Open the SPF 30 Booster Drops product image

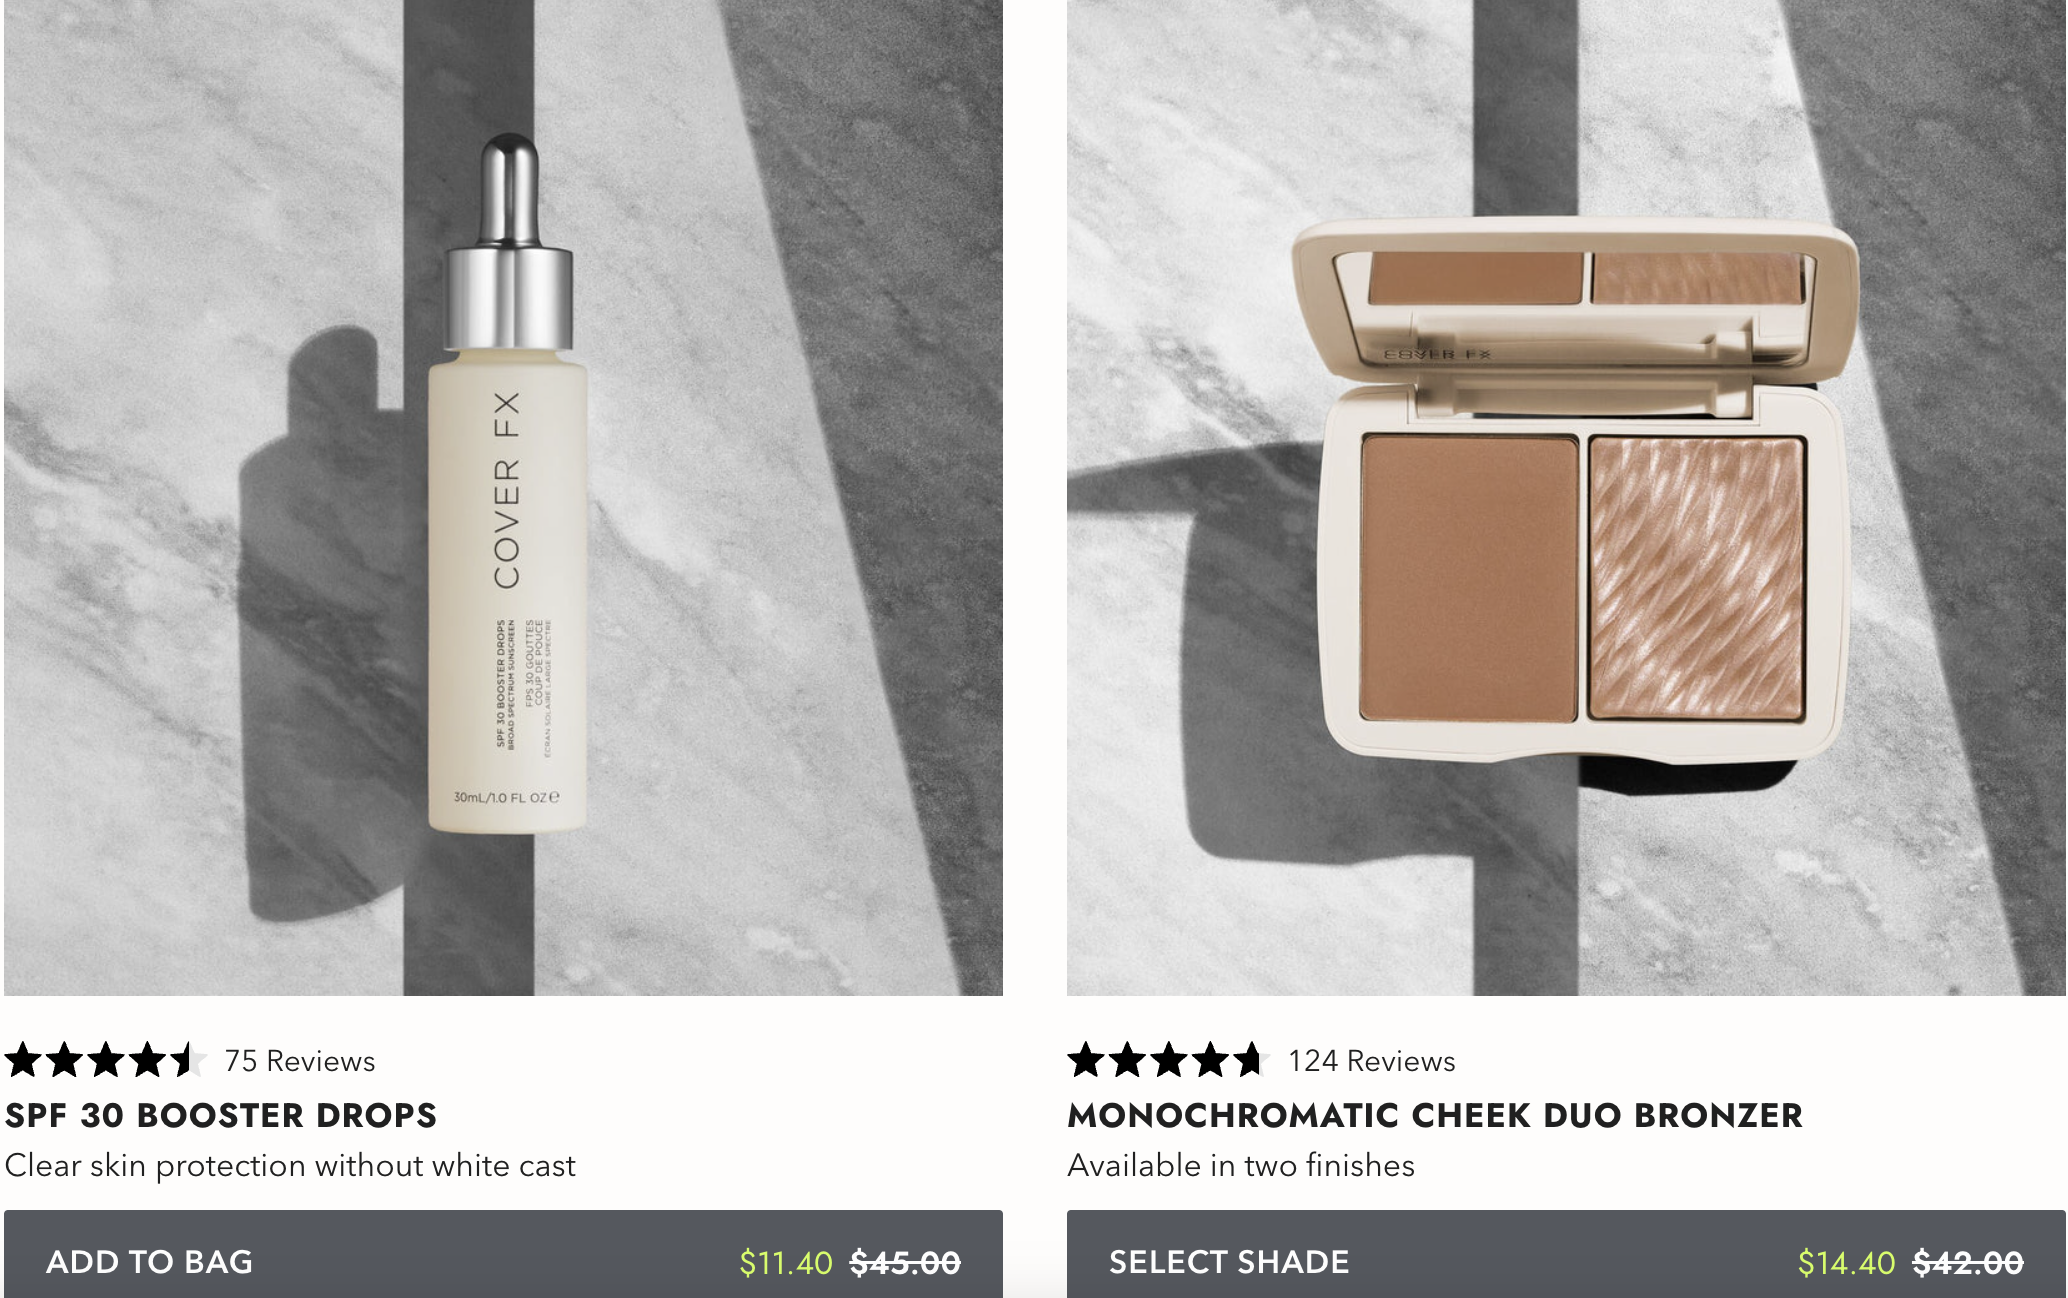(x=503, y=497)
